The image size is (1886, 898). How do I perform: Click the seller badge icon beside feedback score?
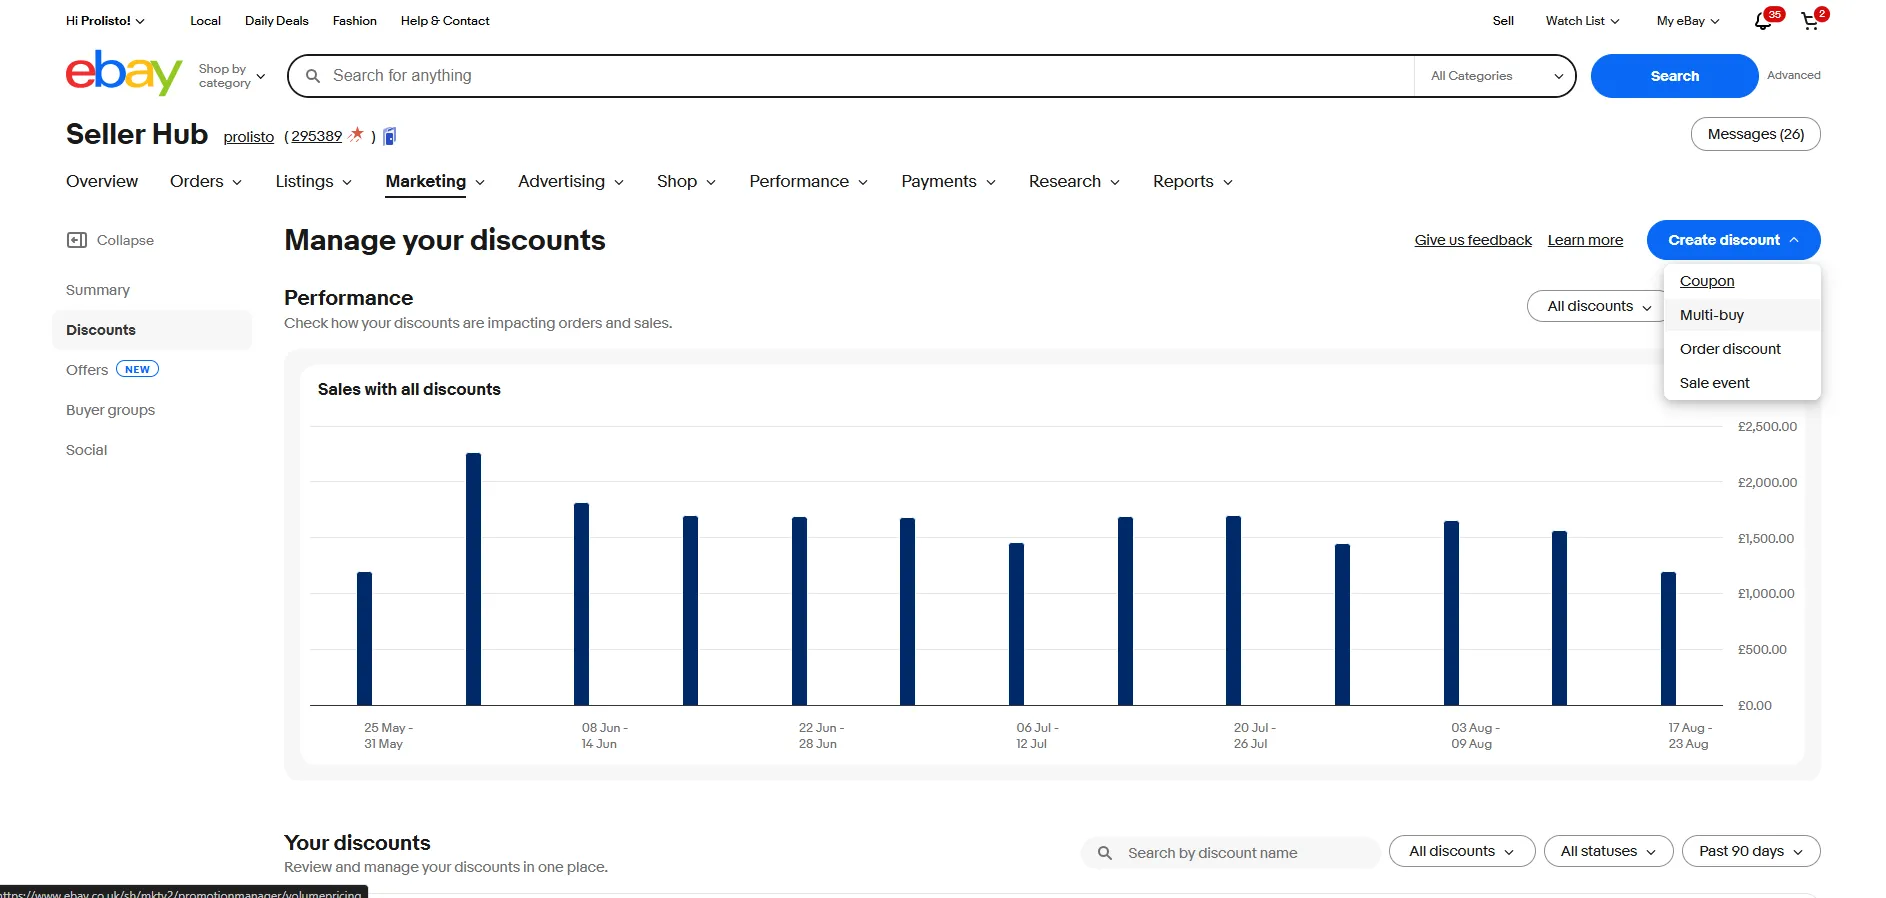click(390, 136)
